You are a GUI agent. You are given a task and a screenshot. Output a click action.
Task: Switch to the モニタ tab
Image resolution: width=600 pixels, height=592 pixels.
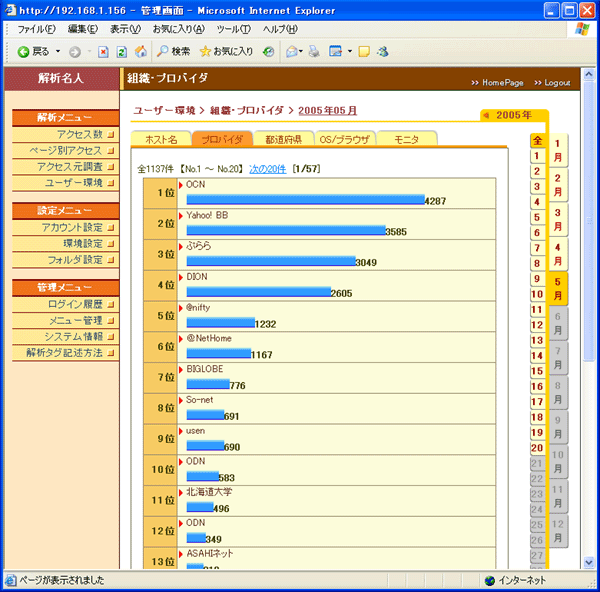coord(406,139)
